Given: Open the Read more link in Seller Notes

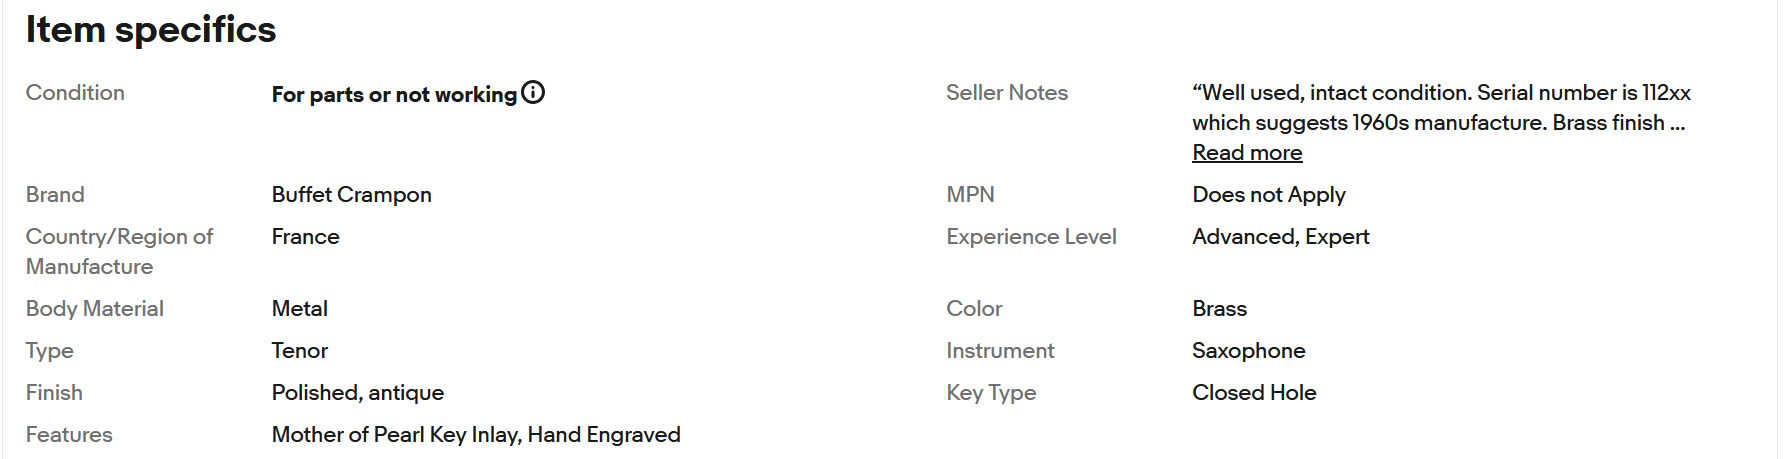Looking at the screenshot, I should click(1247, 153).
